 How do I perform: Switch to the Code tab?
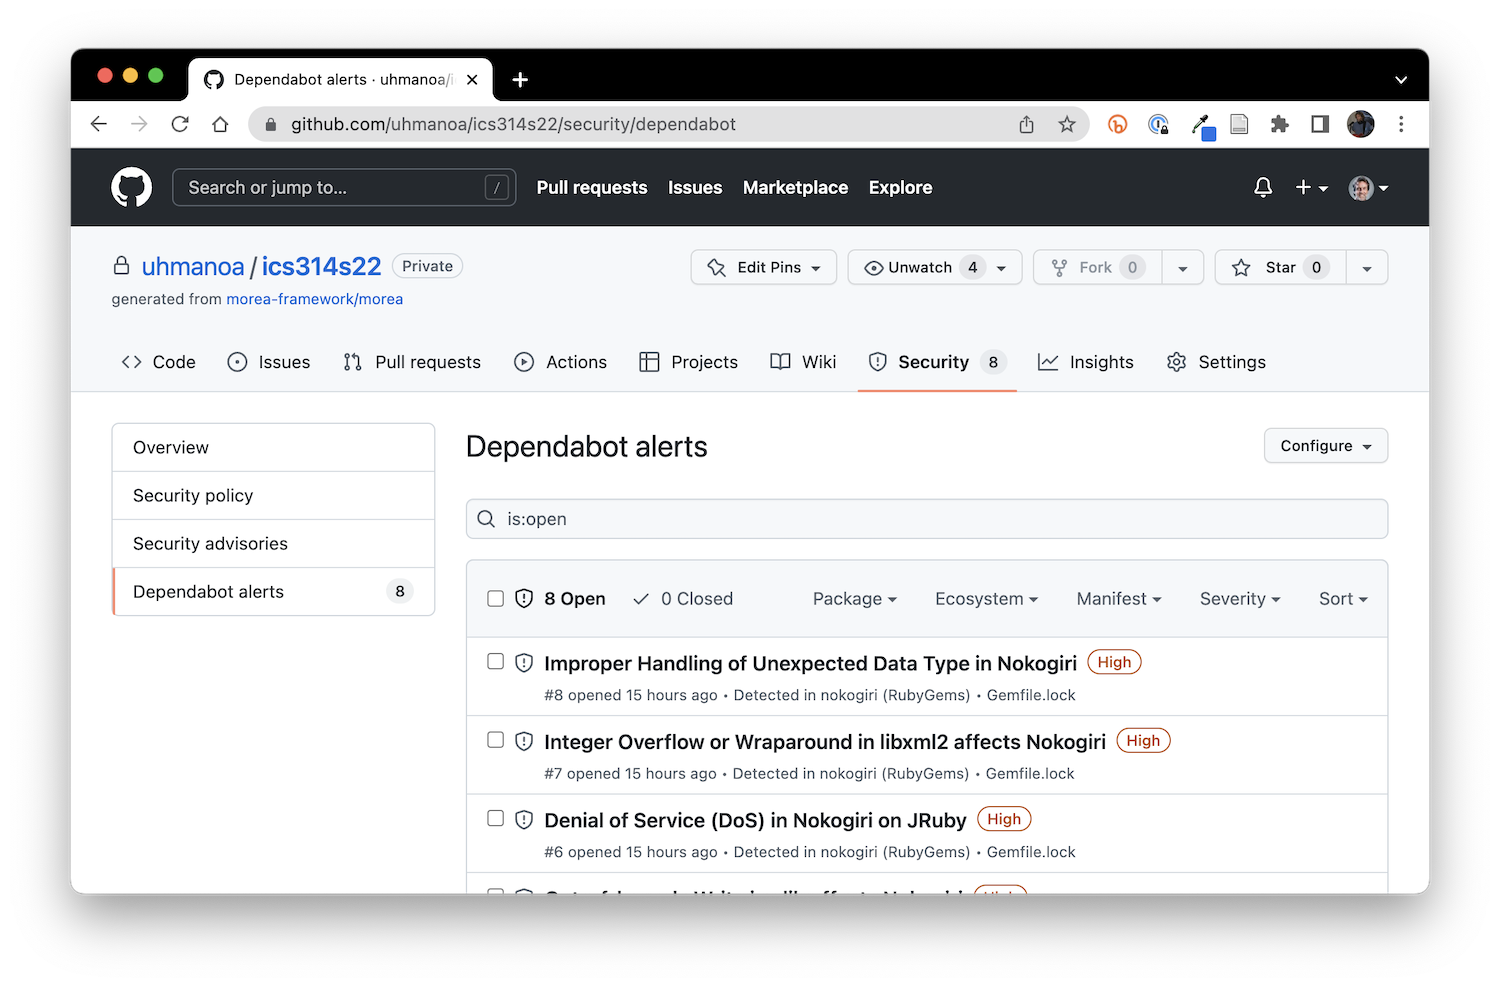pyautogui.click(x=158, y=362)
